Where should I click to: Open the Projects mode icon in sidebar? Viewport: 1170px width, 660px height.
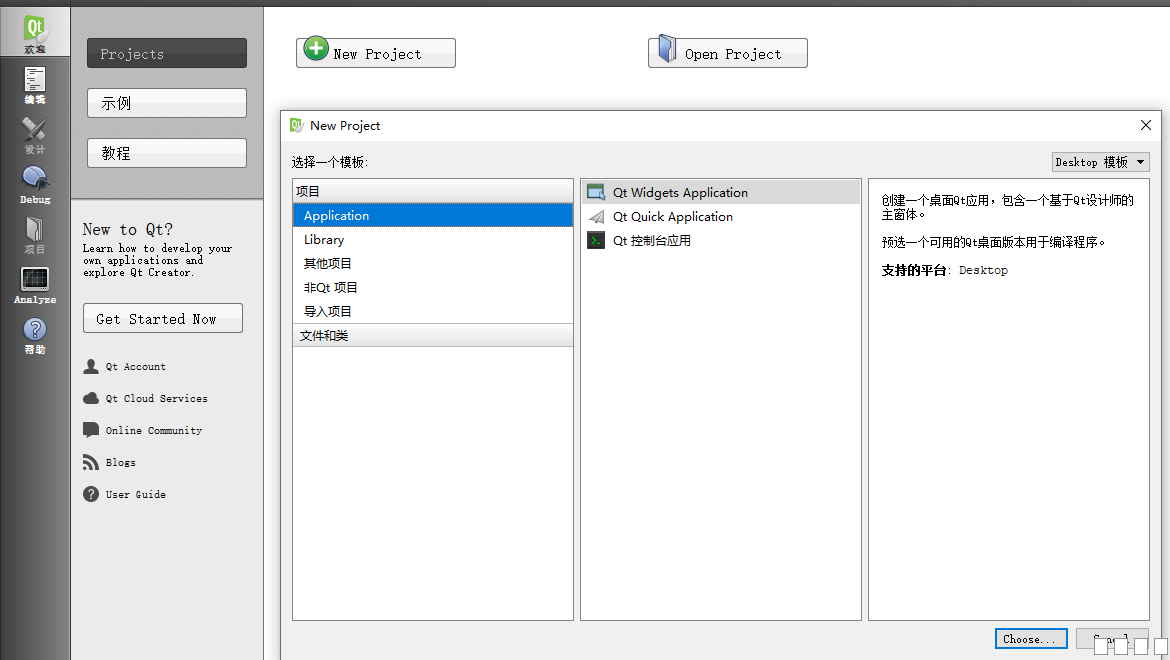point(35,235)
